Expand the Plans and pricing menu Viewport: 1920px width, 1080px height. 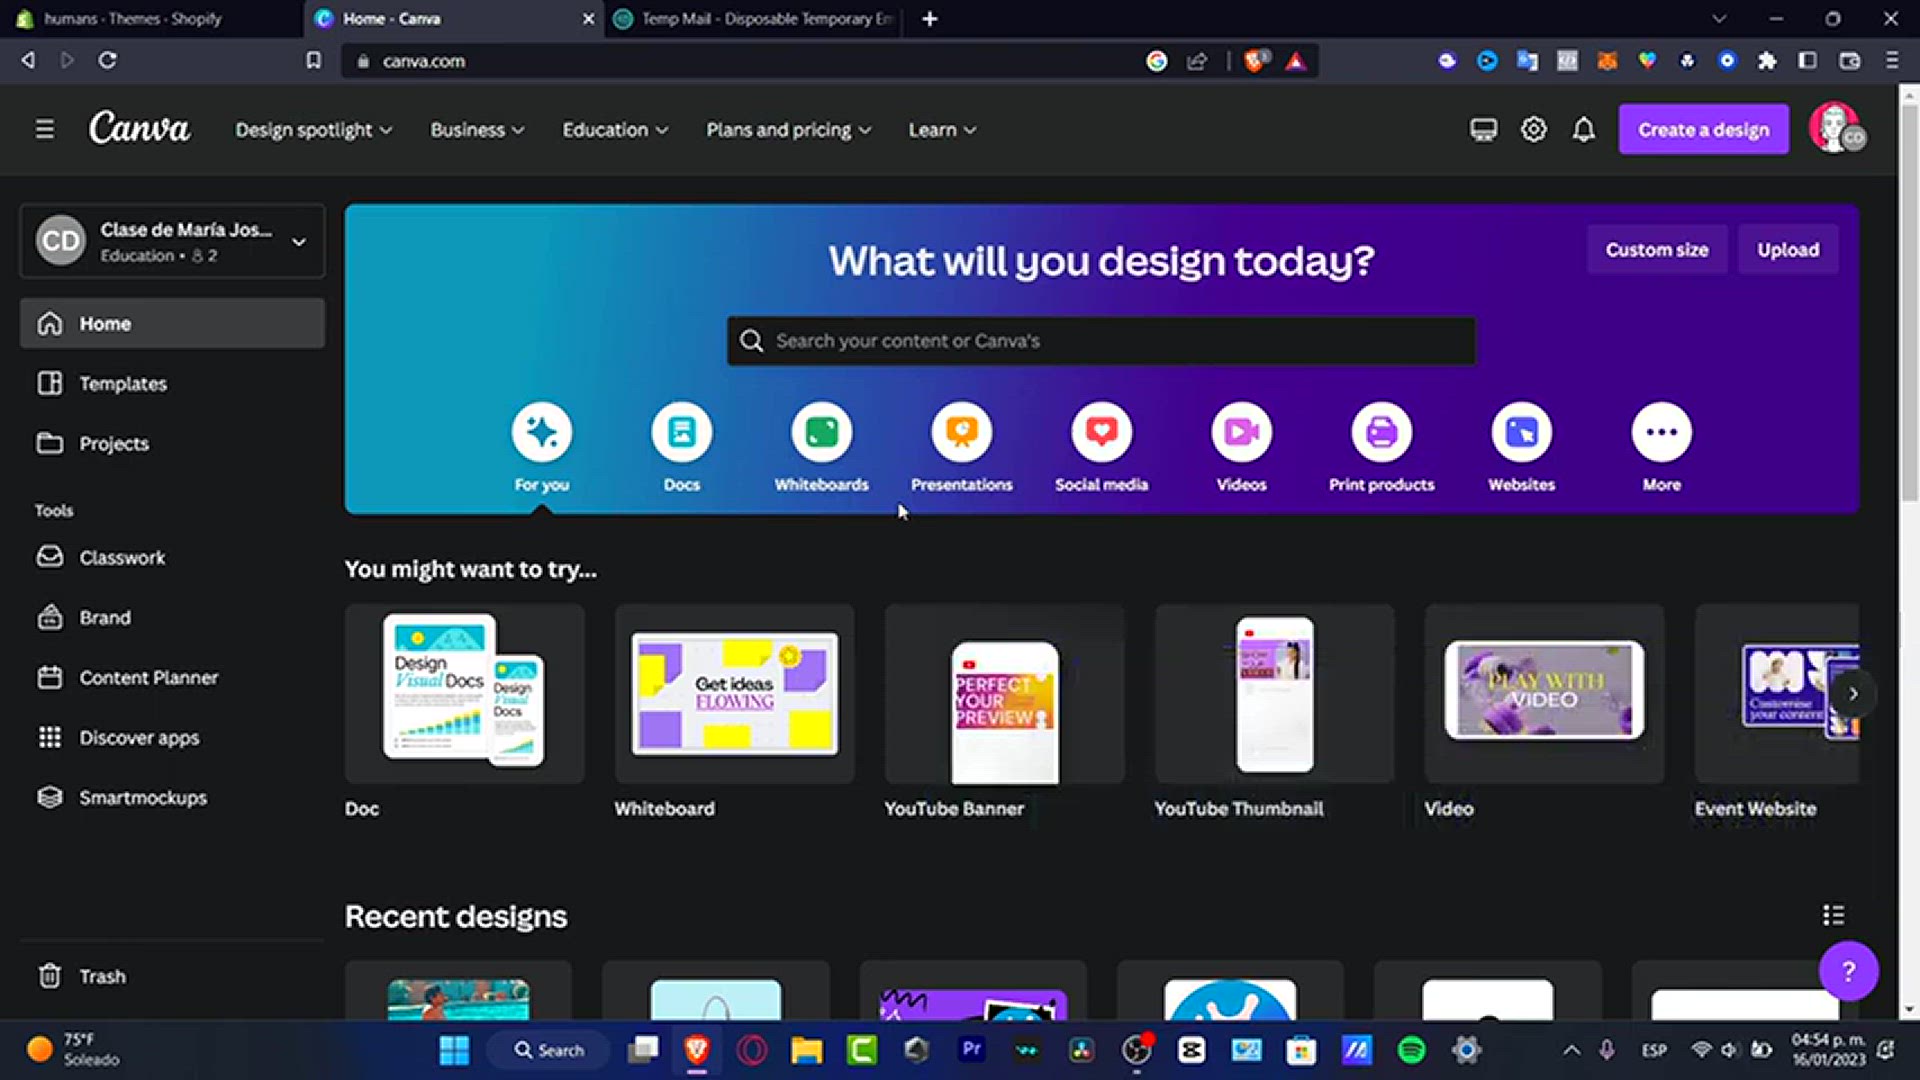coord(788,130)
